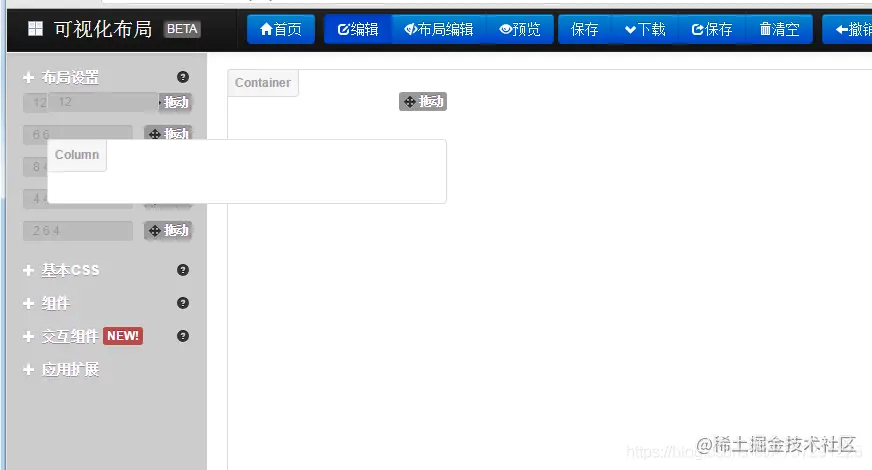
Task: Switch to 编辑 edit mode
Action: pyautogui.click(x=358, y=29)
